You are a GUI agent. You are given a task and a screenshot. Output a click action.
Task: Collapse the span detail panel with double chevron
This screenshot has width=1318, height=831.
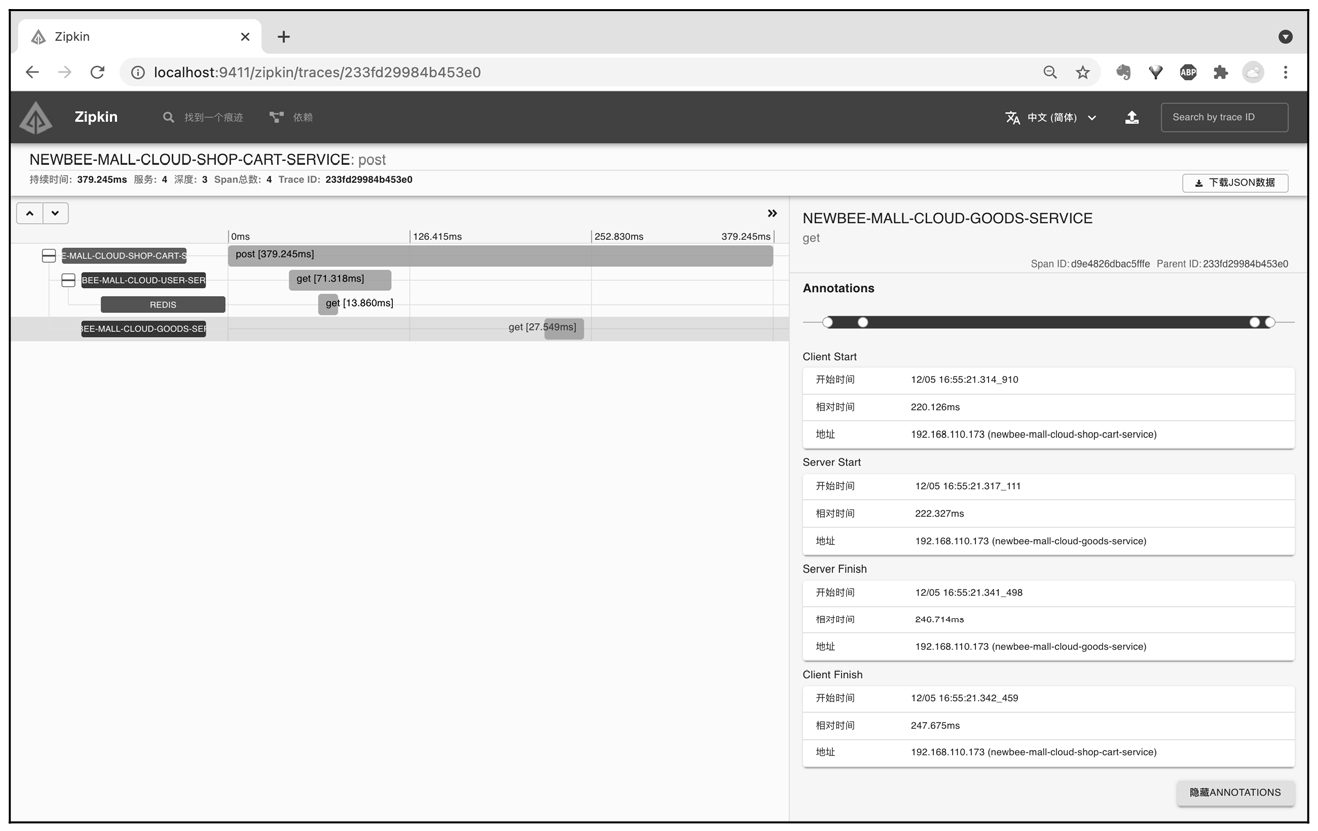[772, 213]
